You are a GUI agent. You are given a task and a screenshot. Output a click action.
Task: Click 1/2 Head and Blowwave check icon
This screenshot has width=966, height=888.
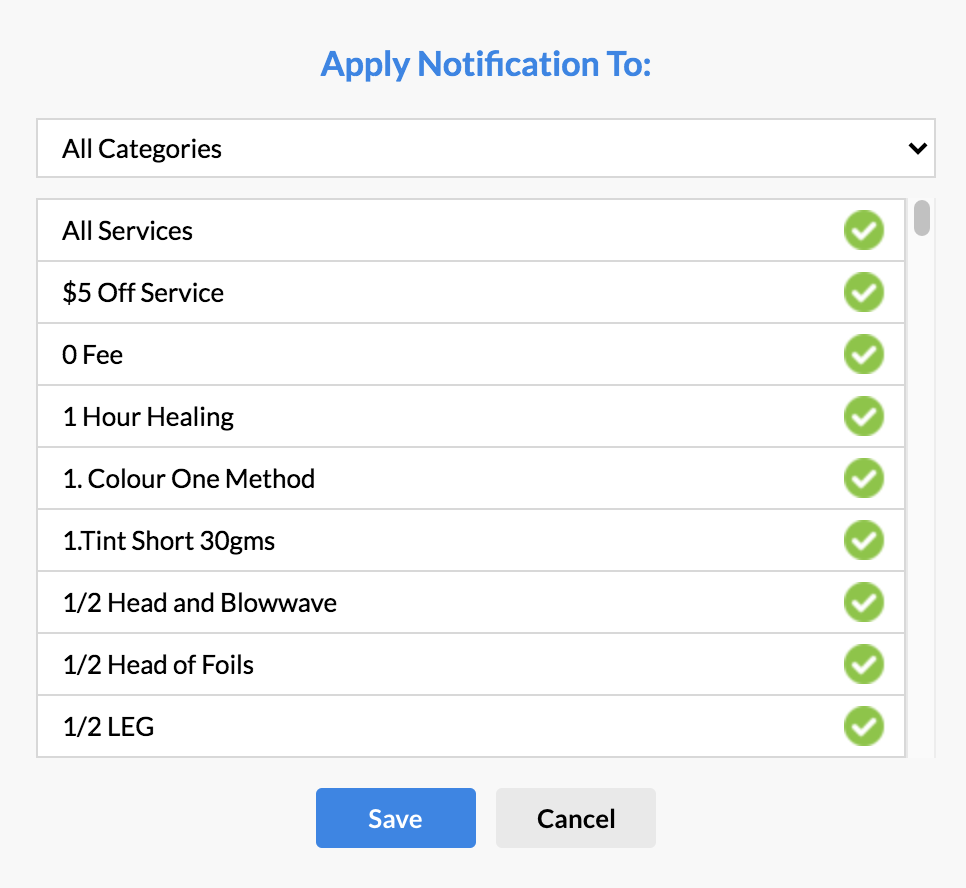[863, 603]
